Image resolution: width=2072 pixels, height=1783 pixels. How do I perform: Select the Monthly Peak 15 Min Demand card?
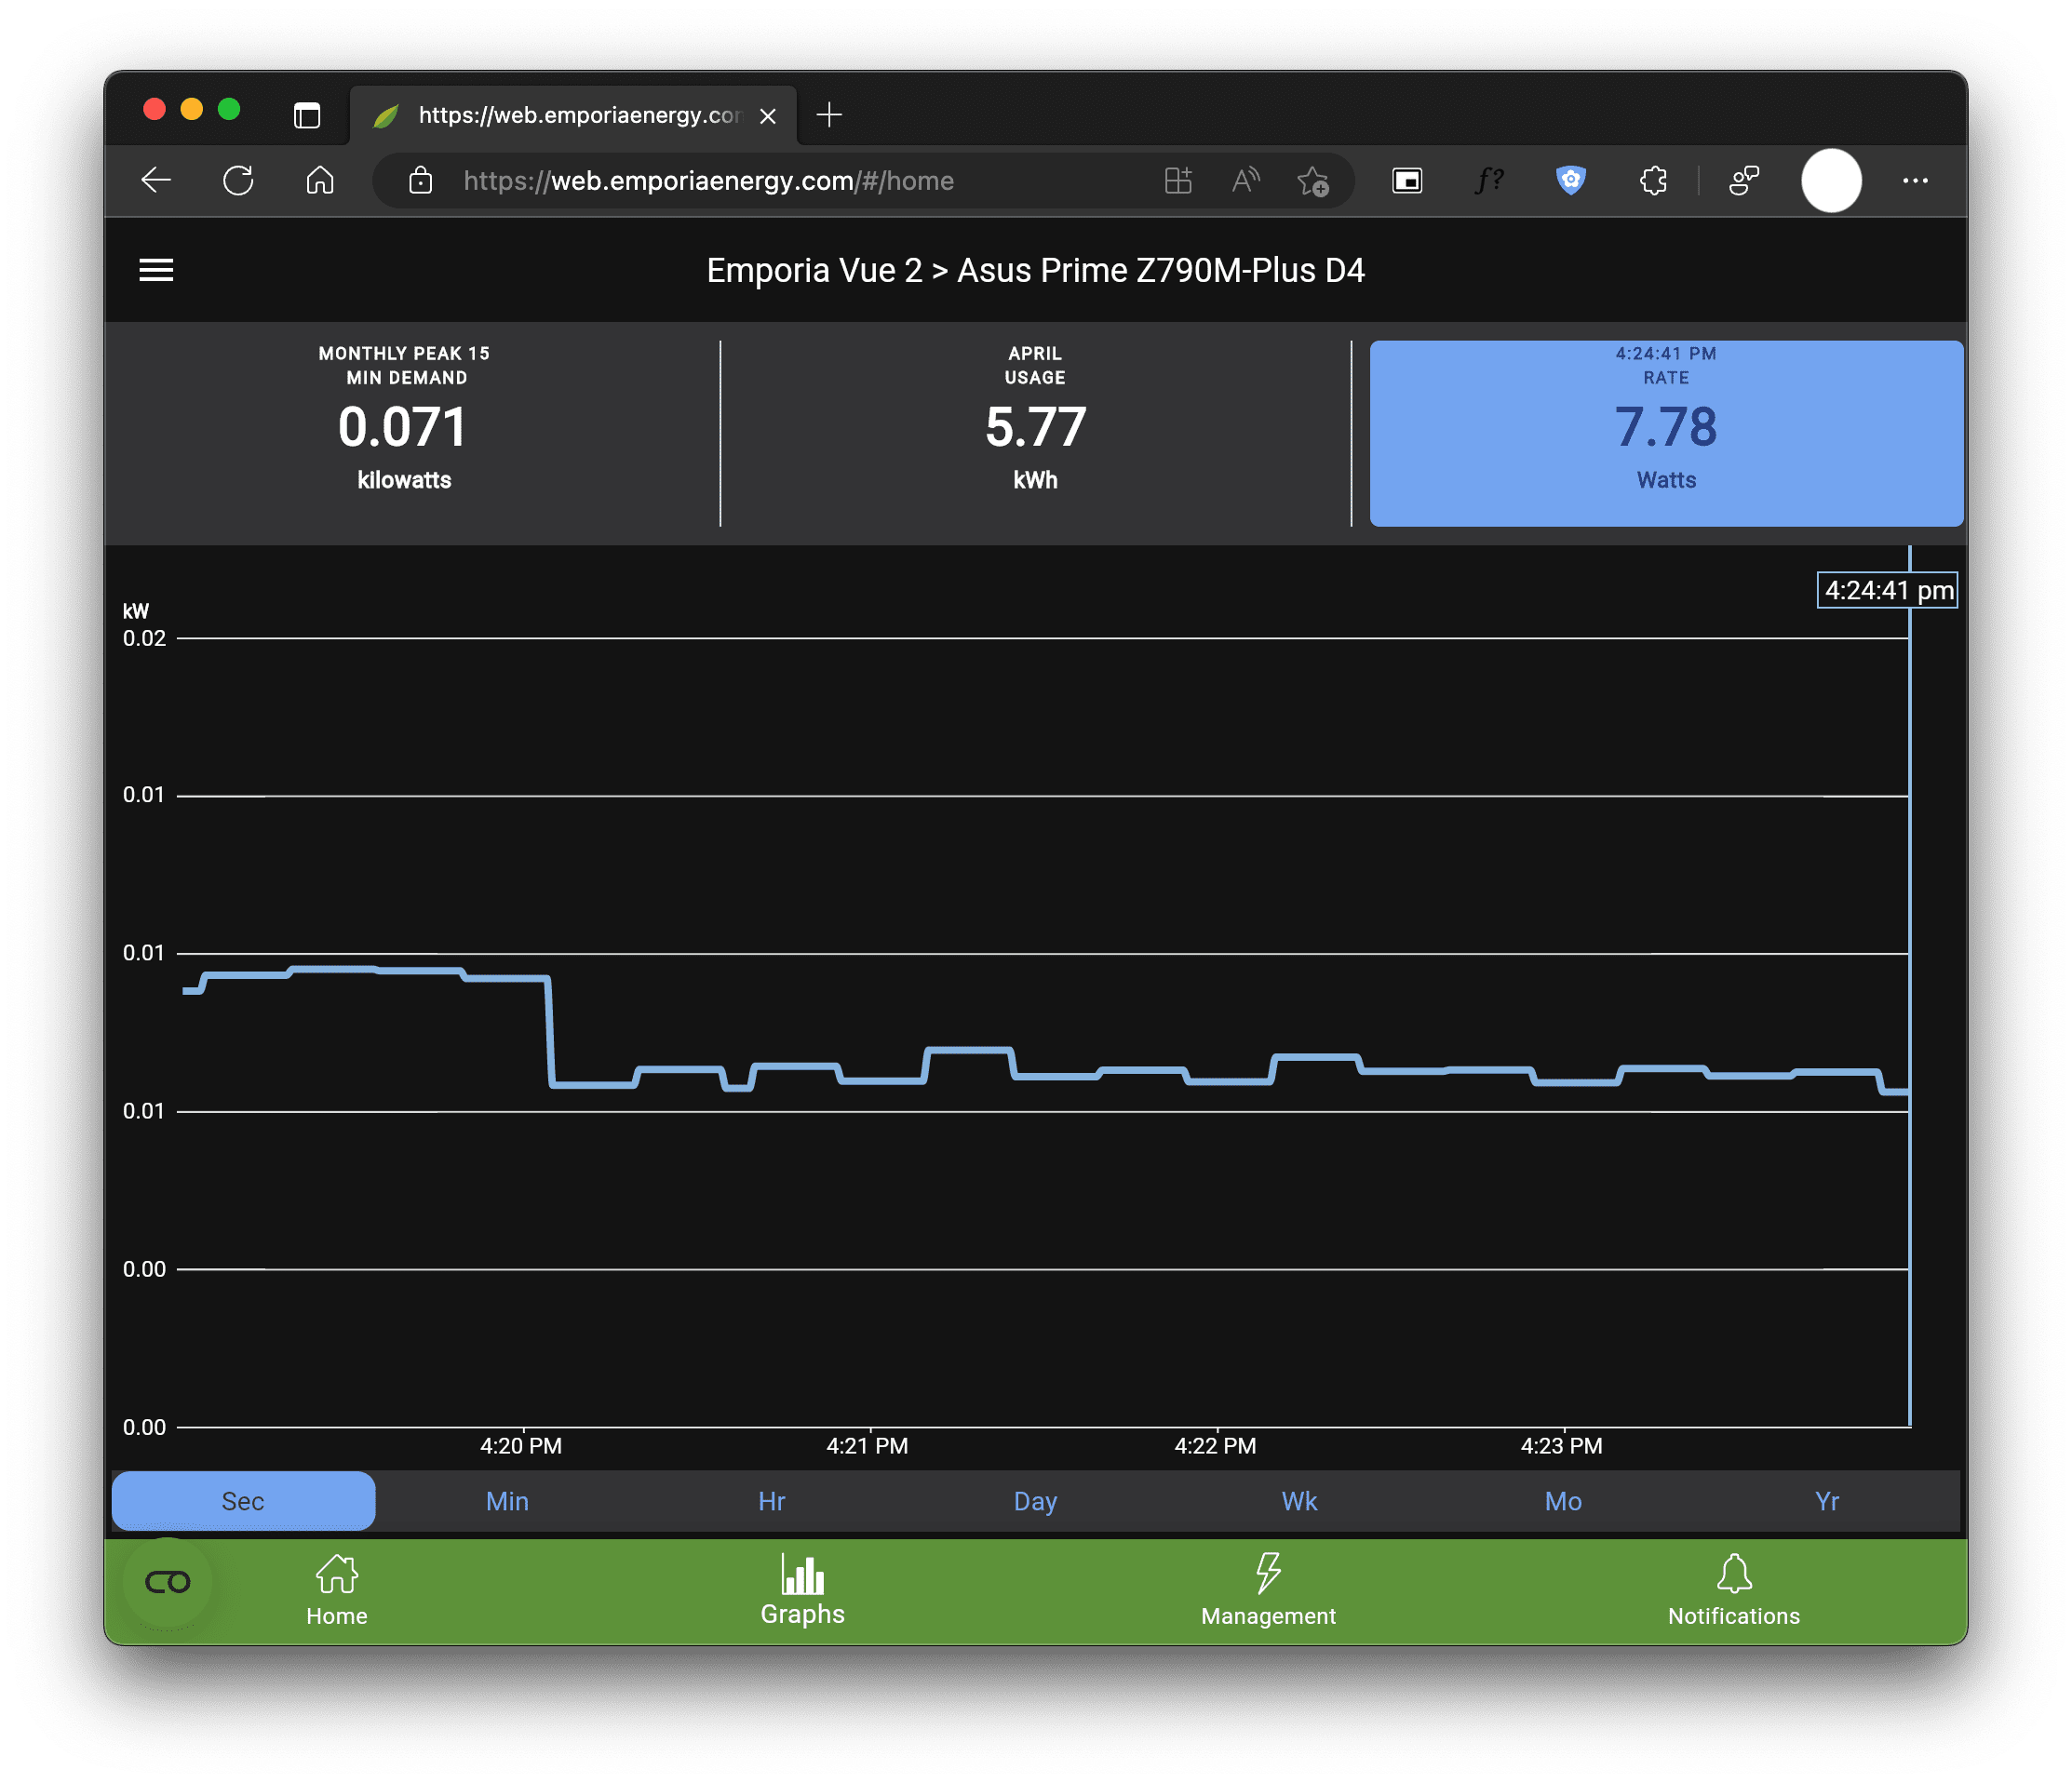[404, 433]
